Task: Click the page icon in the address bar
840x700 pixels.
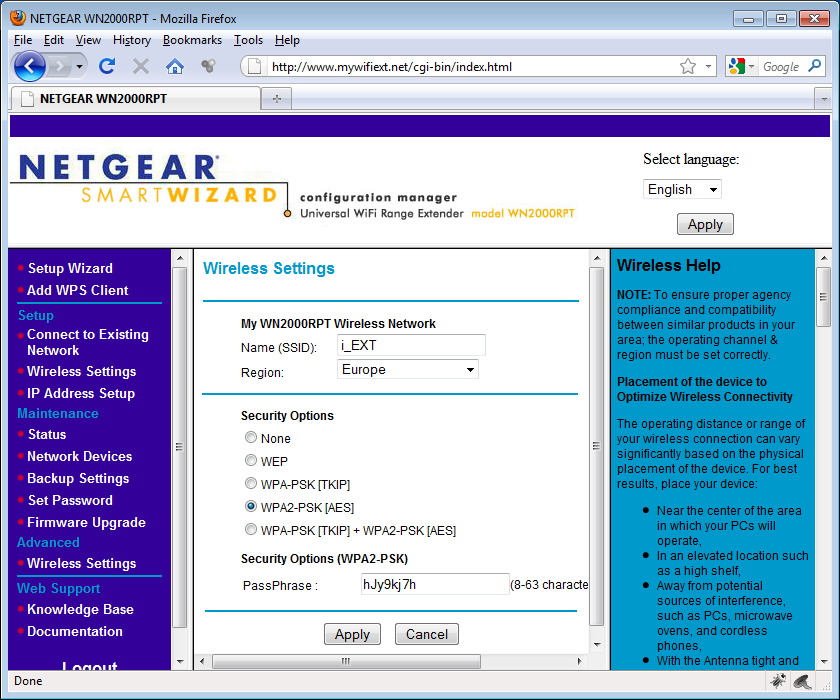Action: [254, 66]
